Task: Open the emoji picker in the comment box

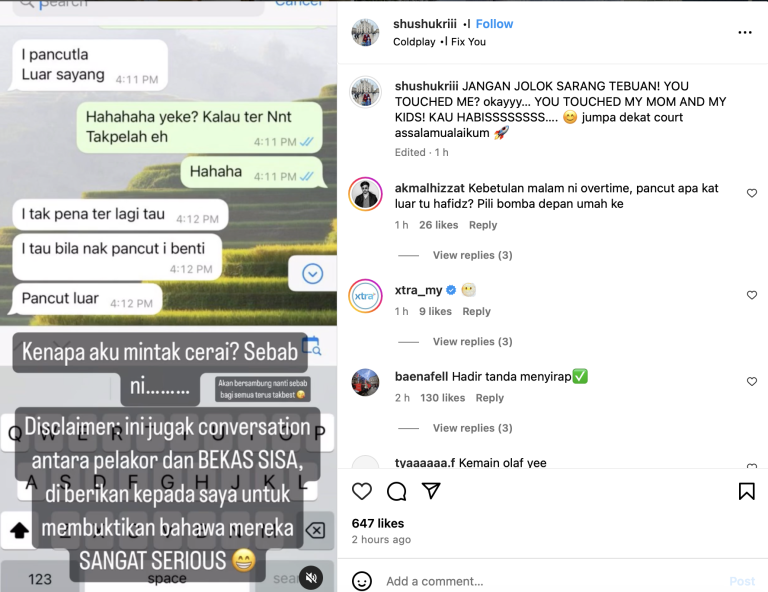Action: click(362, 581)
